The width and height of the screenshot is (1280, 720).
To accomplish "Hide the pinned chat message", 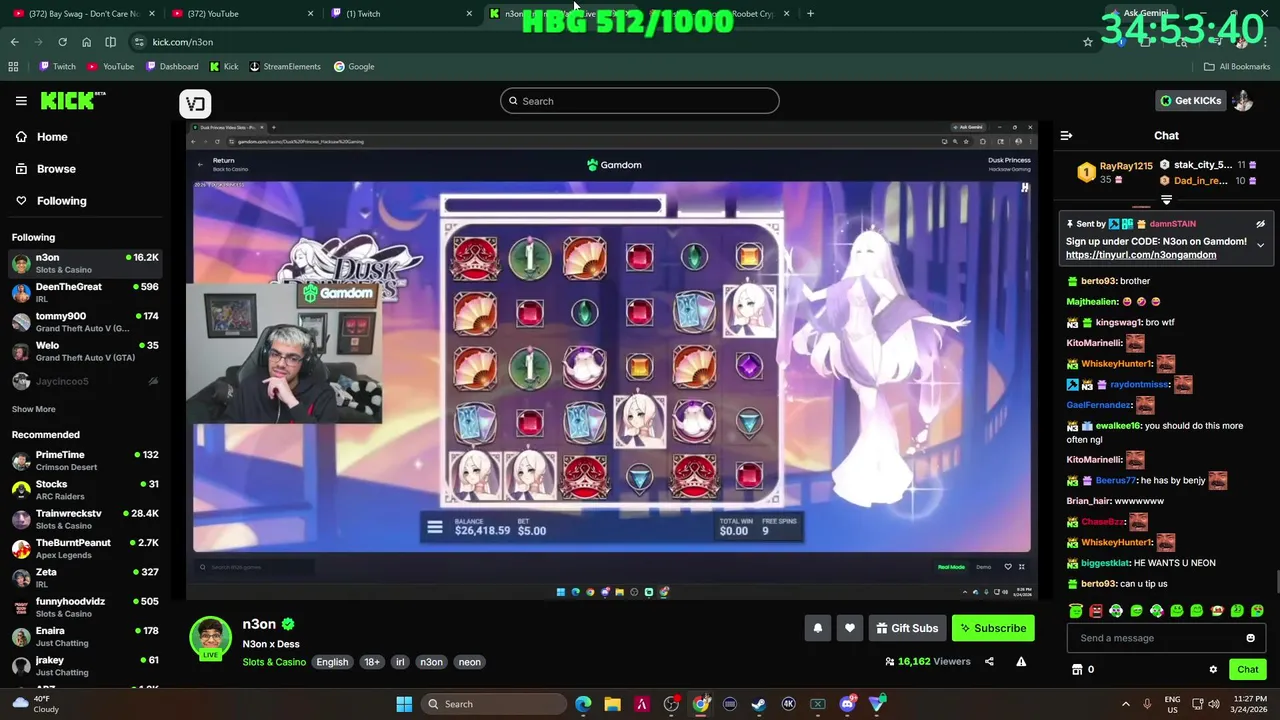I will click(x=1260, y=224).
